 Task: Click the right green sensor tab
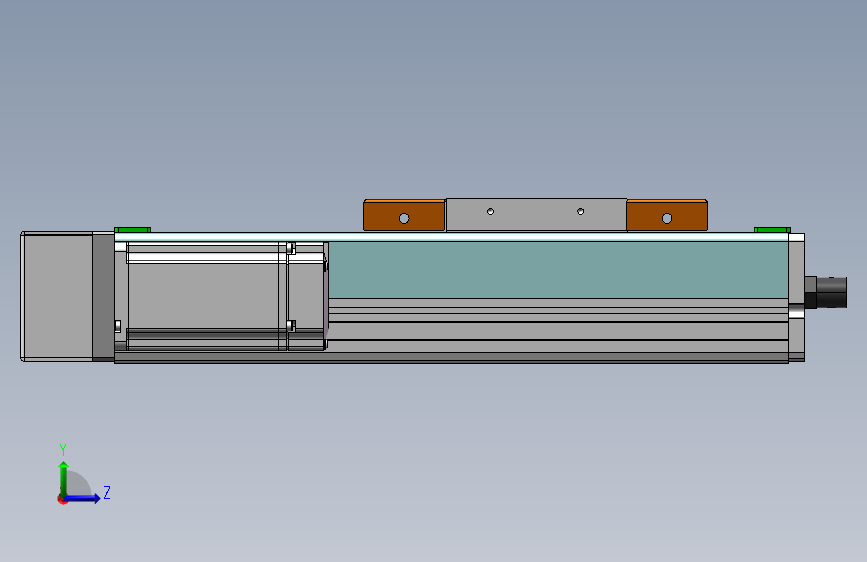pos(772,230)
